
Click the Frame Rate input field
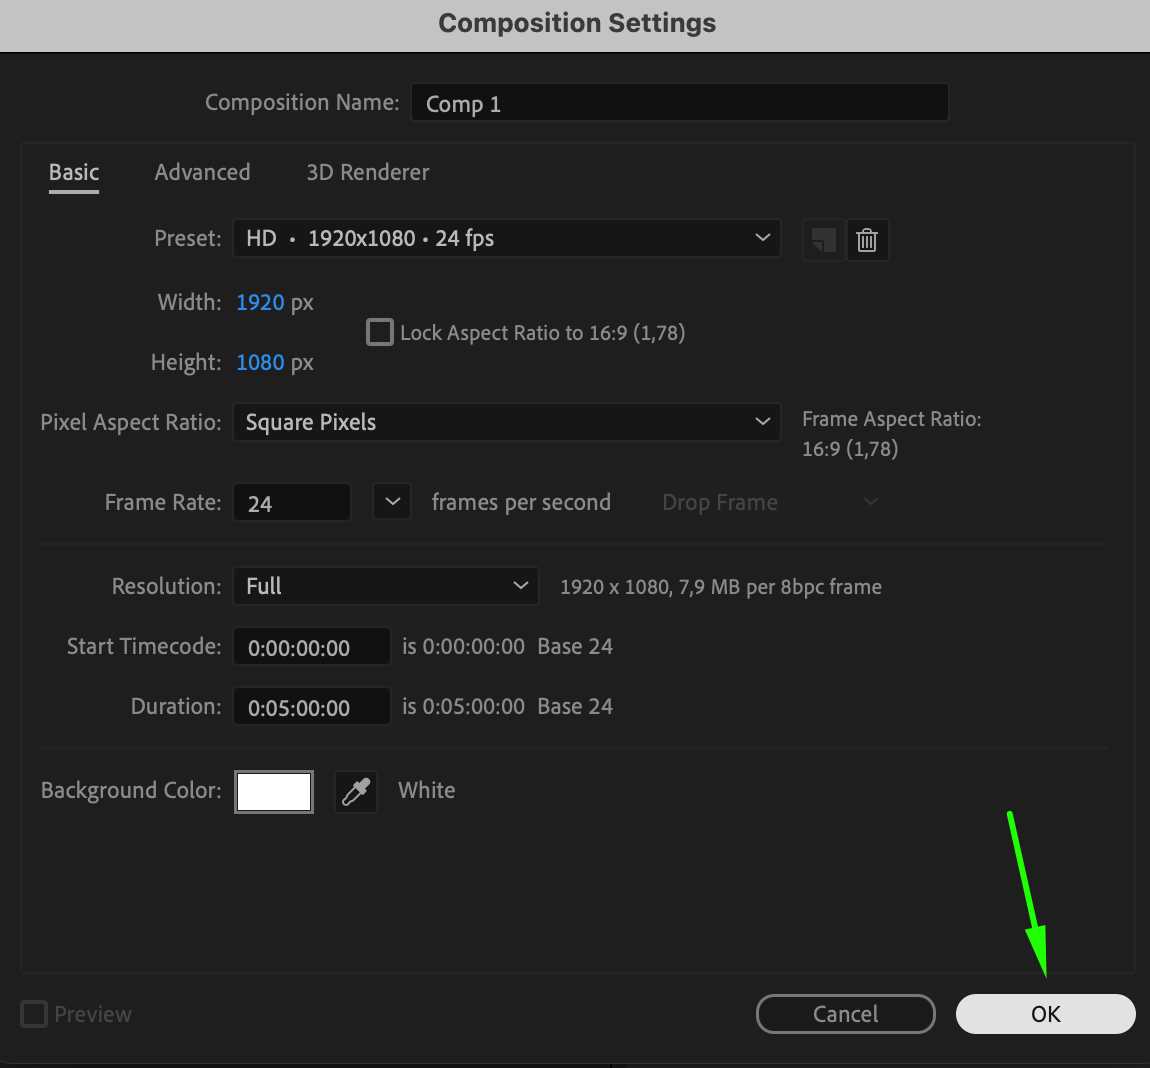click(291, 503)
